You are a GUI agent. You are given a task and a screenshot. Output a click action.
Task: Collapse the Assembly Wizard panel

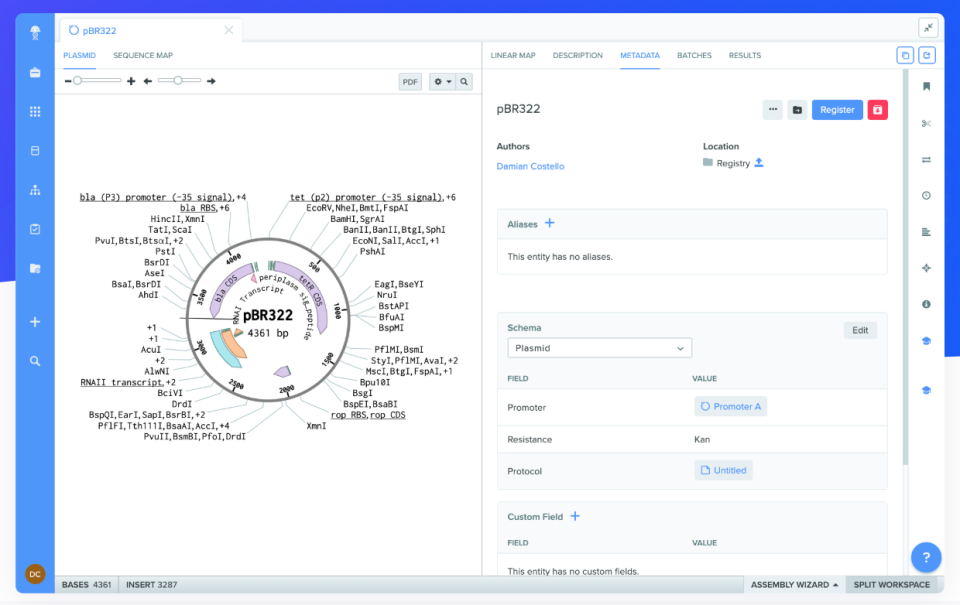[793, 584]
